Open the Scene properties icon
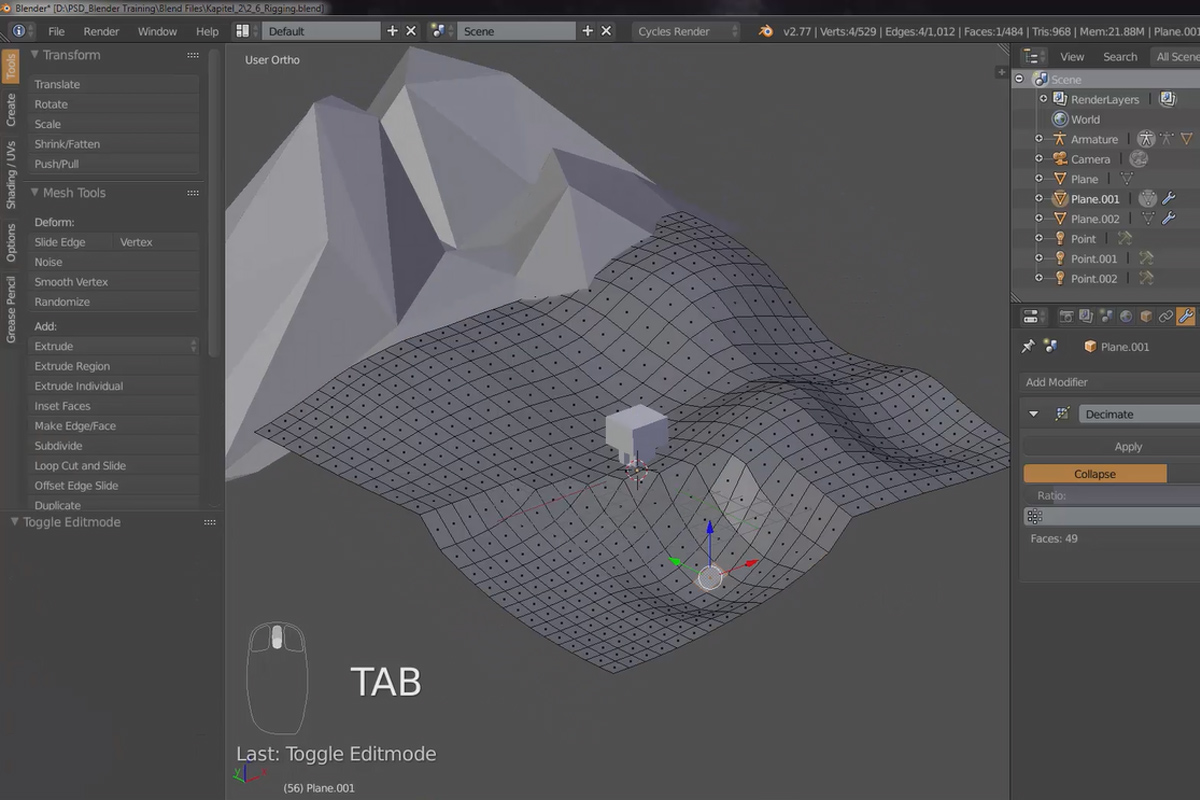1200x800 pixels. pyautogui.click(x=1106, y=317)
